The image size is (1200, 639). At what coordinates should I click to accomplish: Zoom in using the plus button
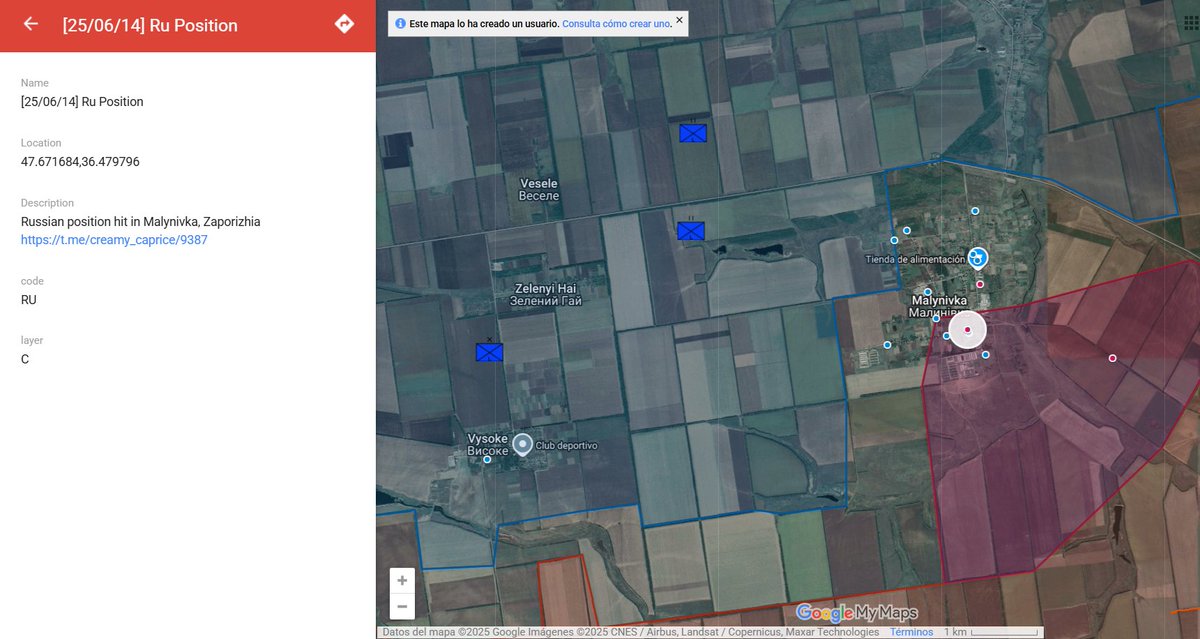(402, 580)
